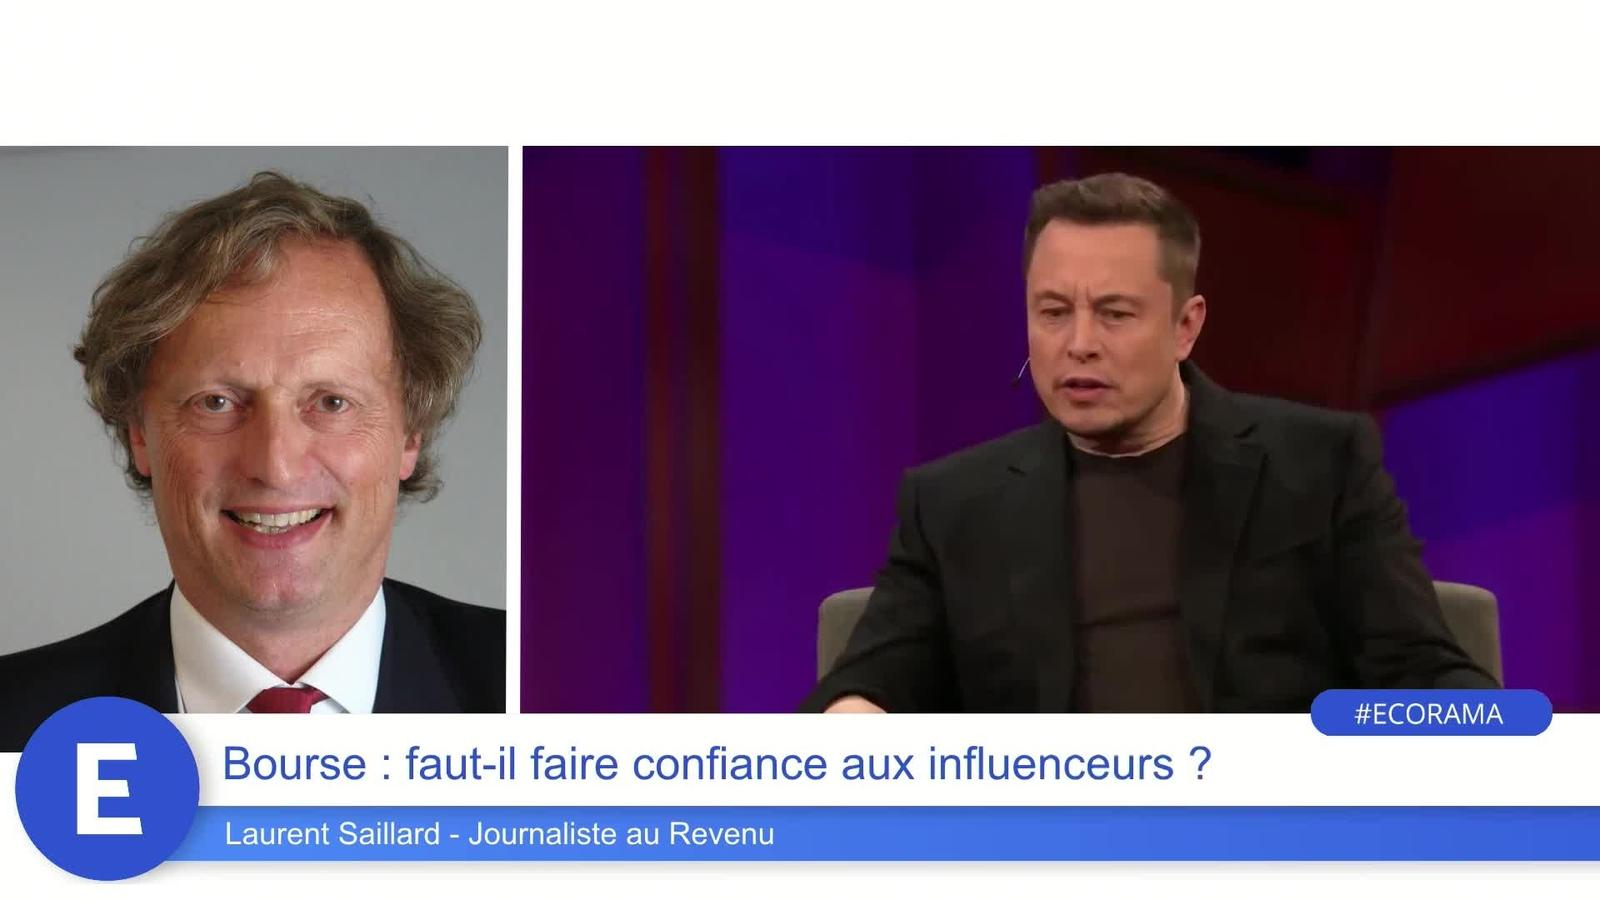1600x900 pixels.
Task: Open the smiling man portrait photo
Action: (x=253, y=430)
